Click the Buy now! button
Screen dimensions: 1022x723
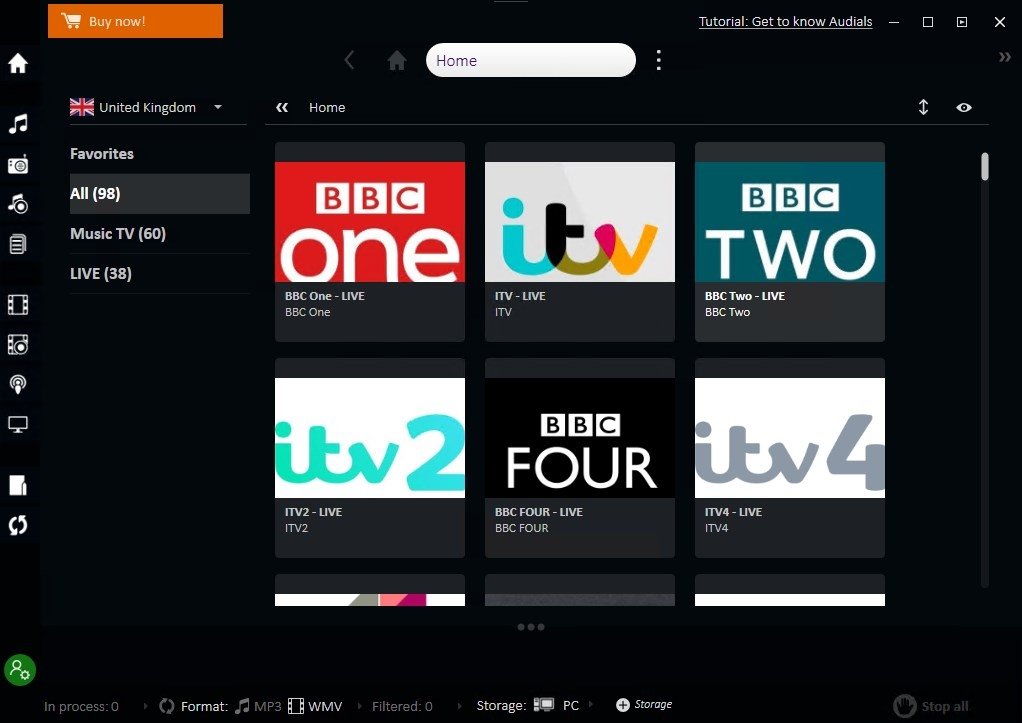(136, 21)
